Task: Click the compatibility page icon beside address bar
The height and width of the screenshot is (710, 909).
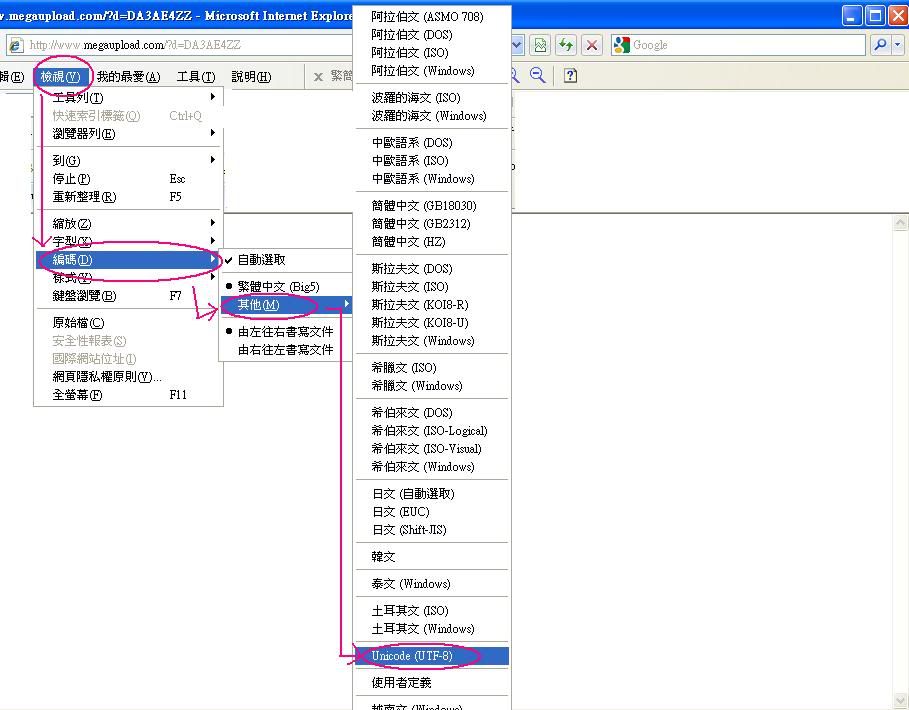Action: click(x=540, y=45)
